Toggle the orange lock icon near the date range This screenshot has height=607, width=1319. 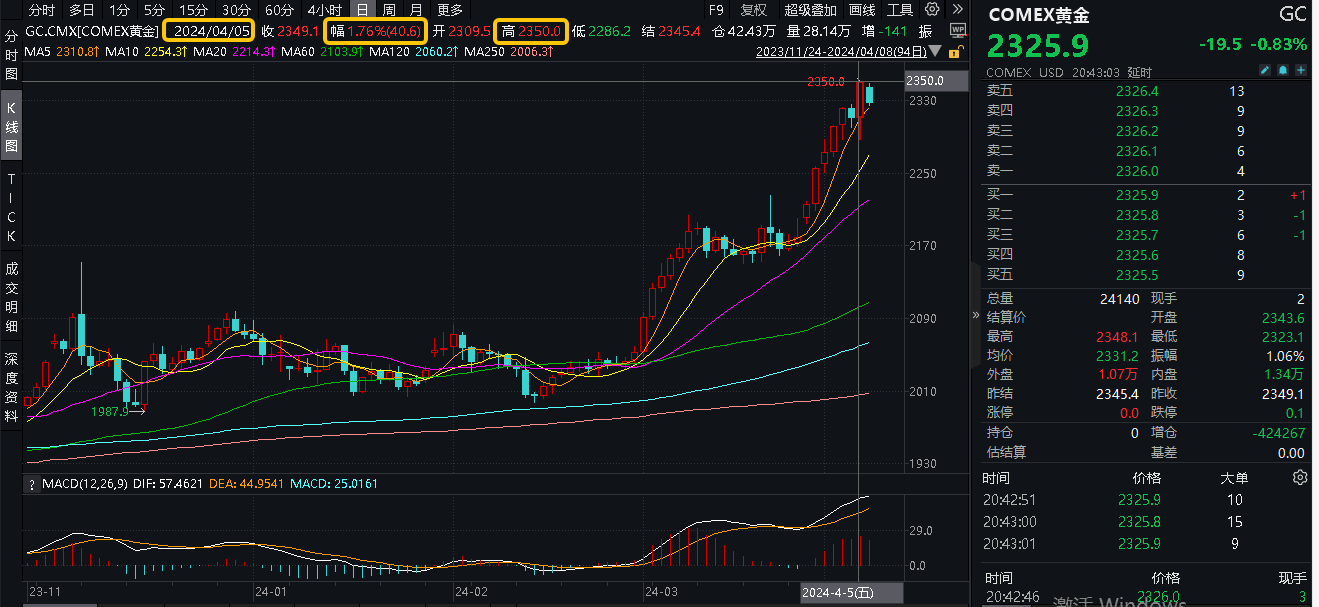click(x=954, y=52)
